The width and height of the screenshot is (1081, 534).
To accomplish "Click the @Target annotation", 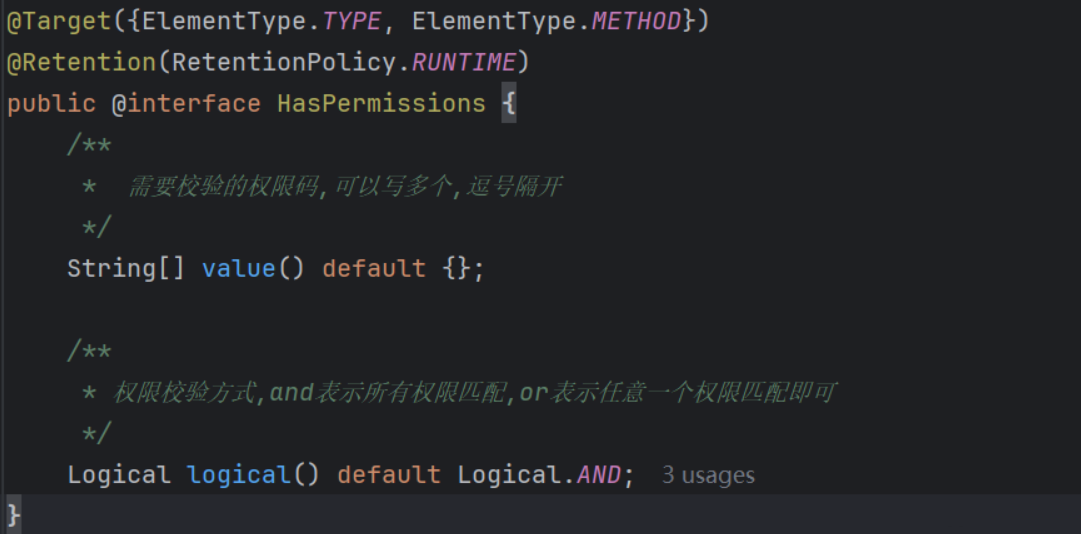I will coord(59,21).
